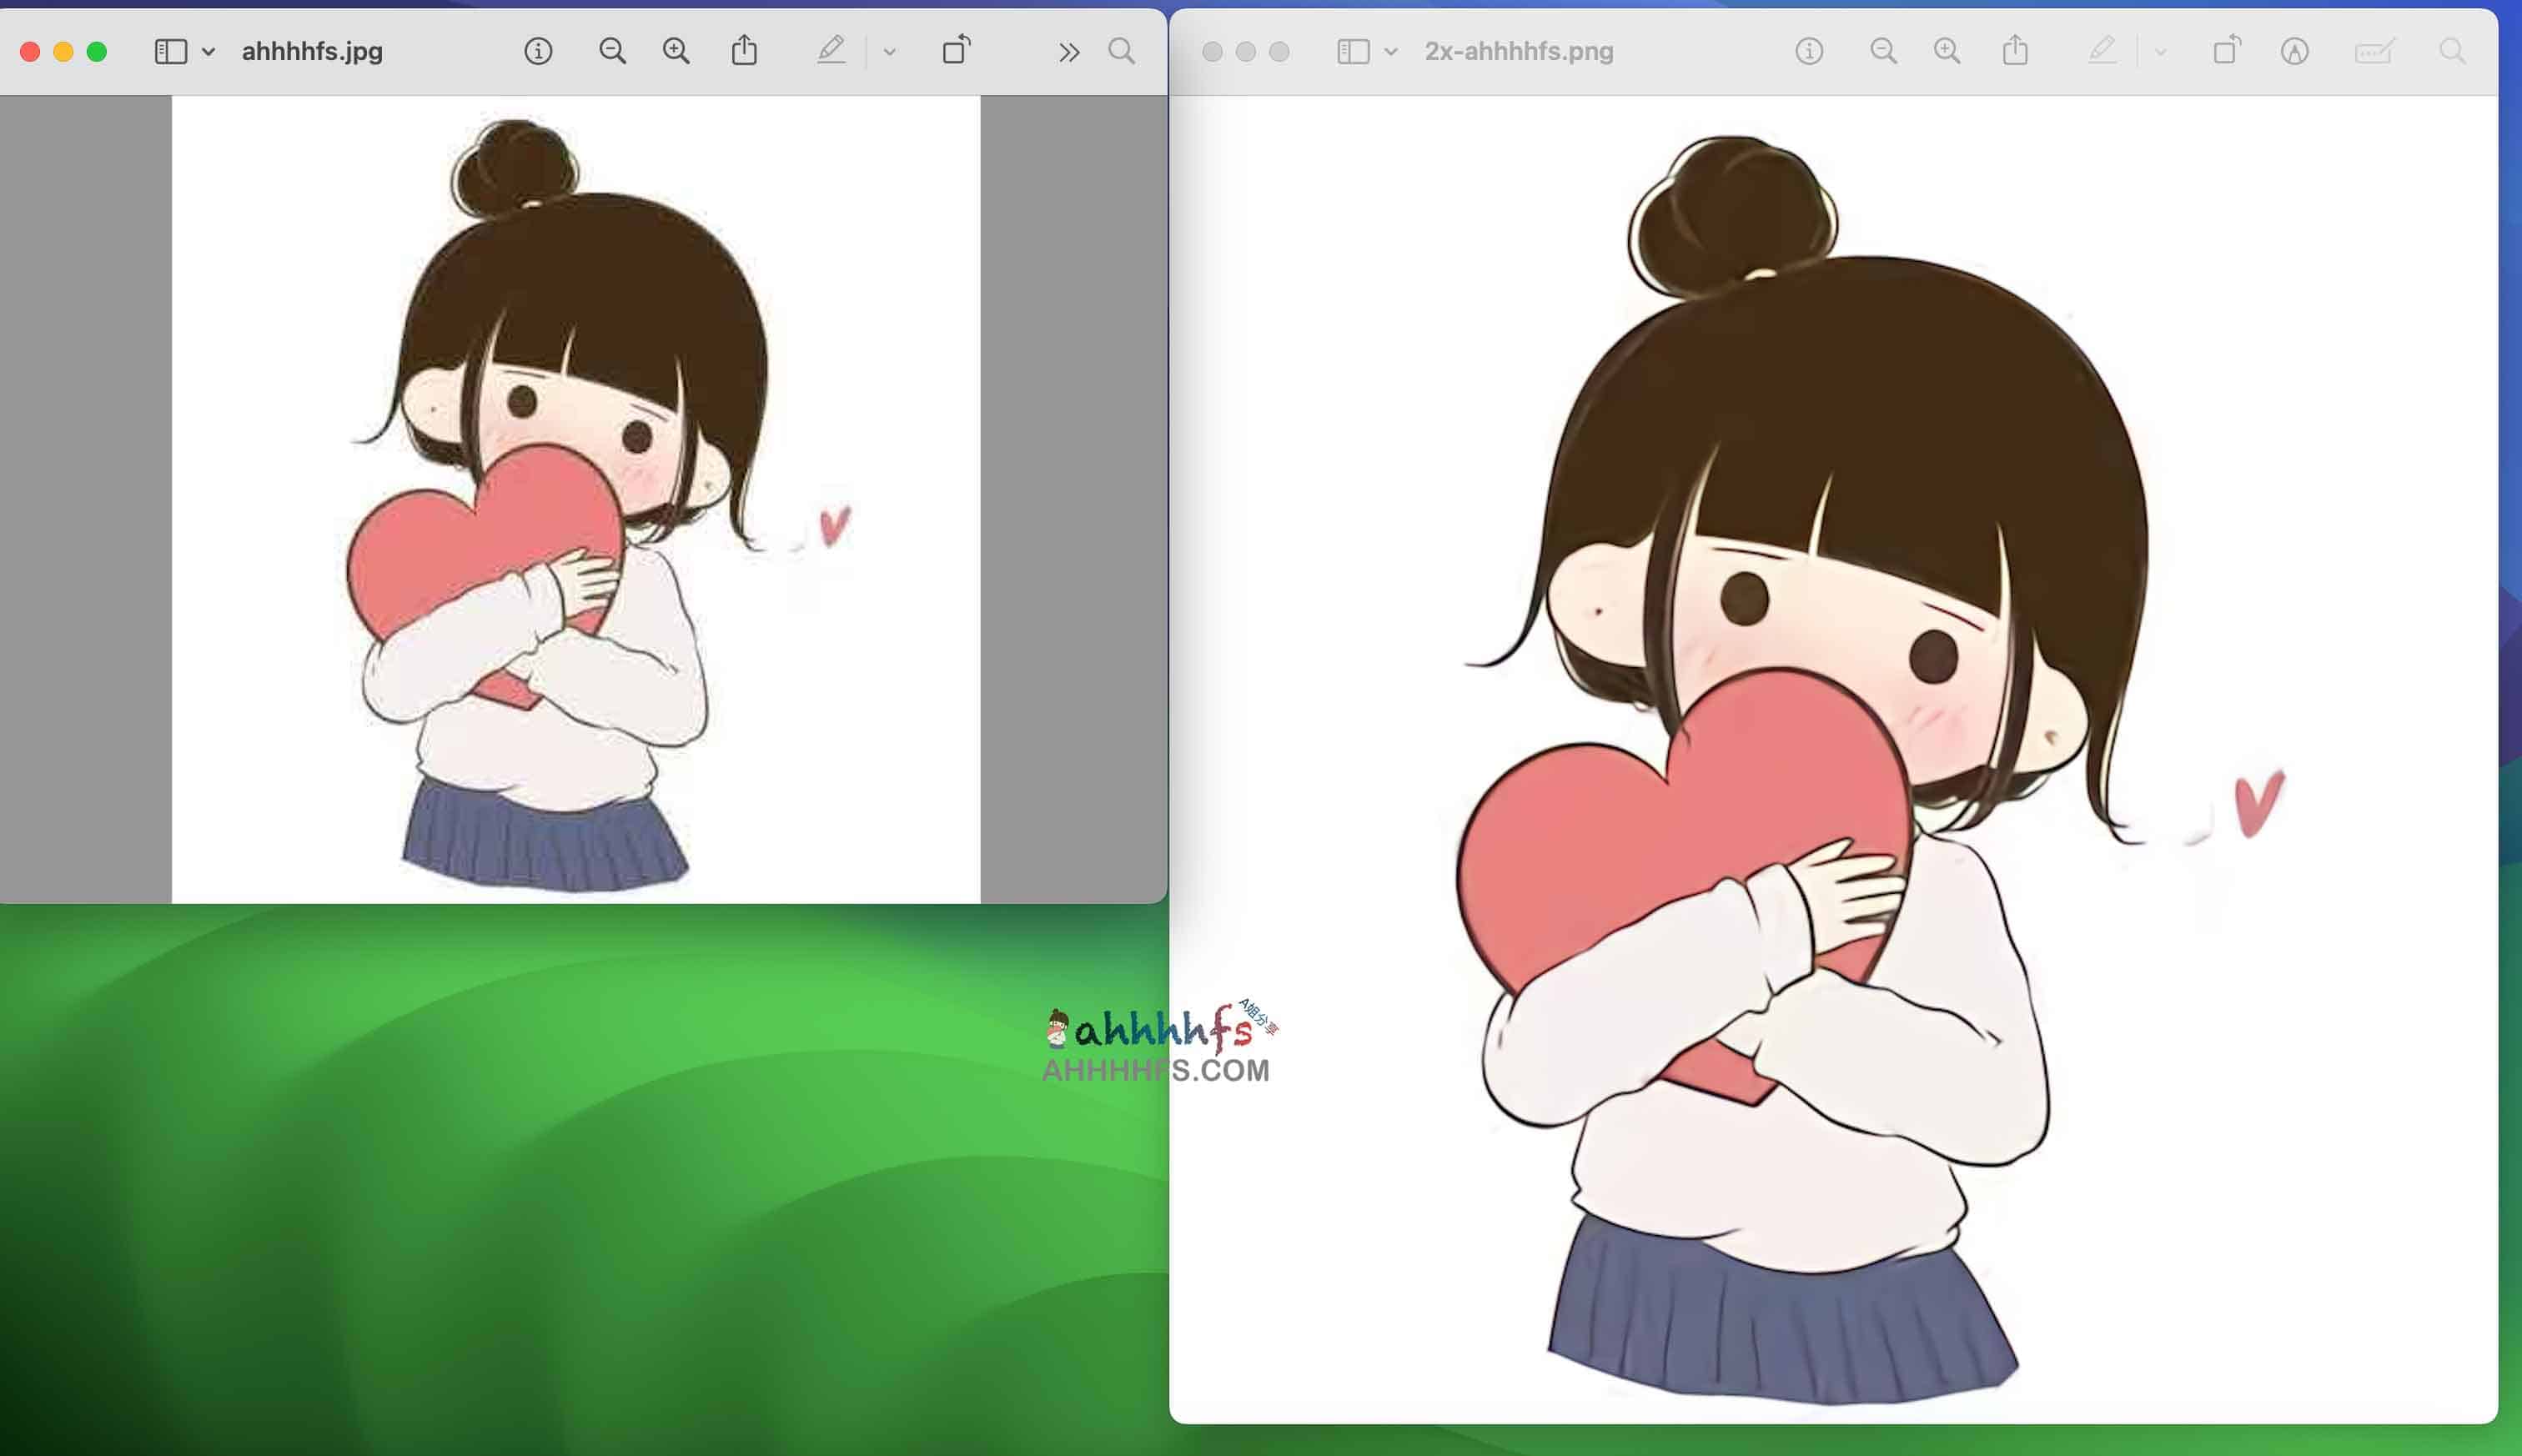Open sidebar view menu chevron in ahhhhfs.jpg window
The image size is (2522, 1456).
click(x=208, y=52)
